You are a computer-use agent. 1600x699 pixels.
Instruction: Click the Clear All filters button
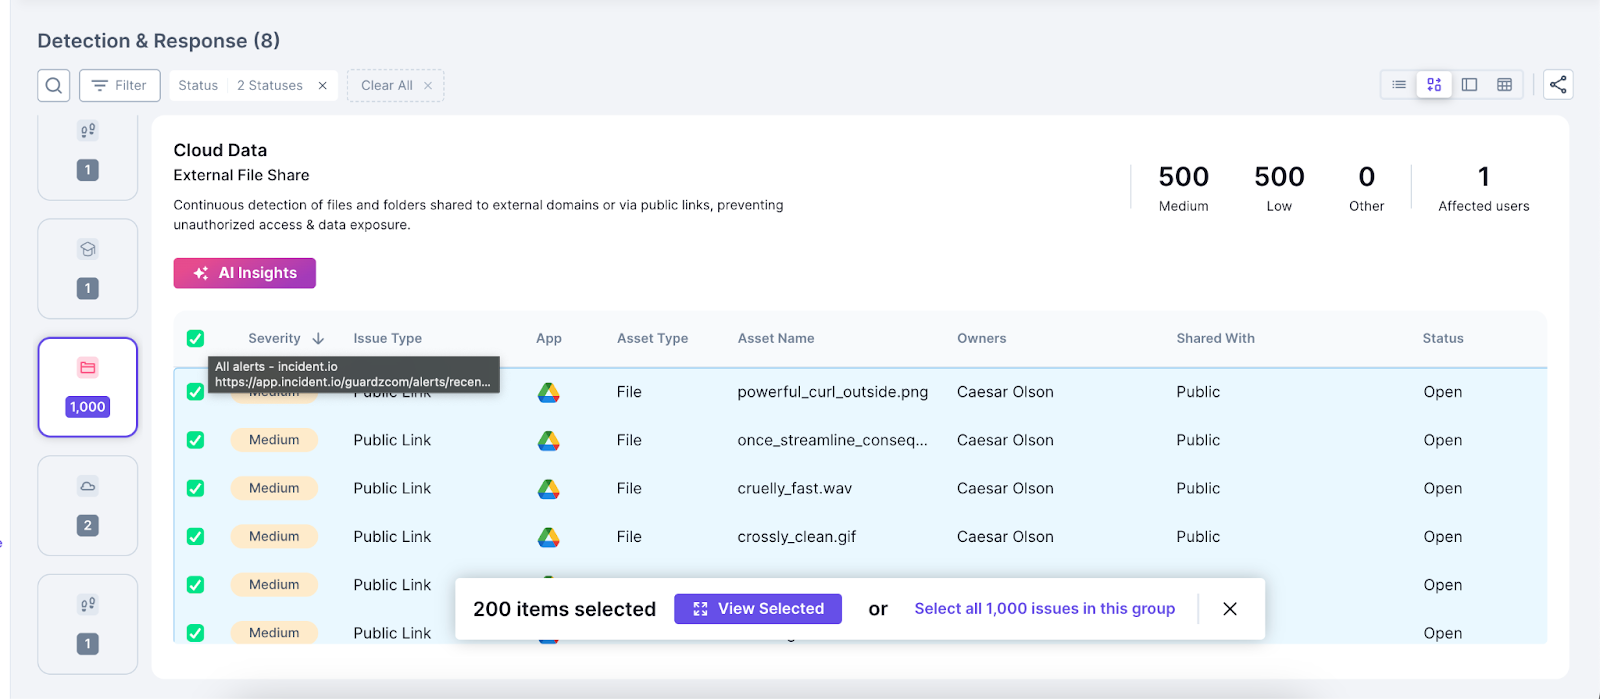click(396, 85)
